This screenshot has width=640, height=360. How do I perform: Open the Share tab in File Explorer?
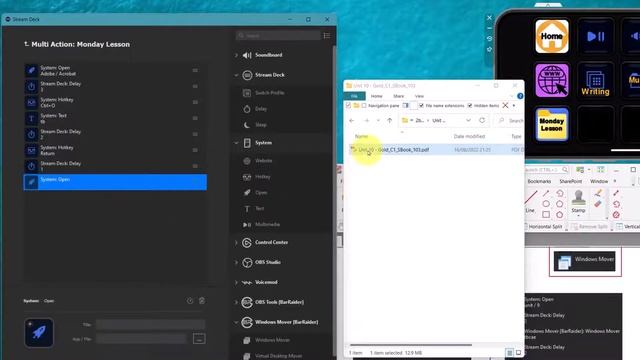point(398,96)
